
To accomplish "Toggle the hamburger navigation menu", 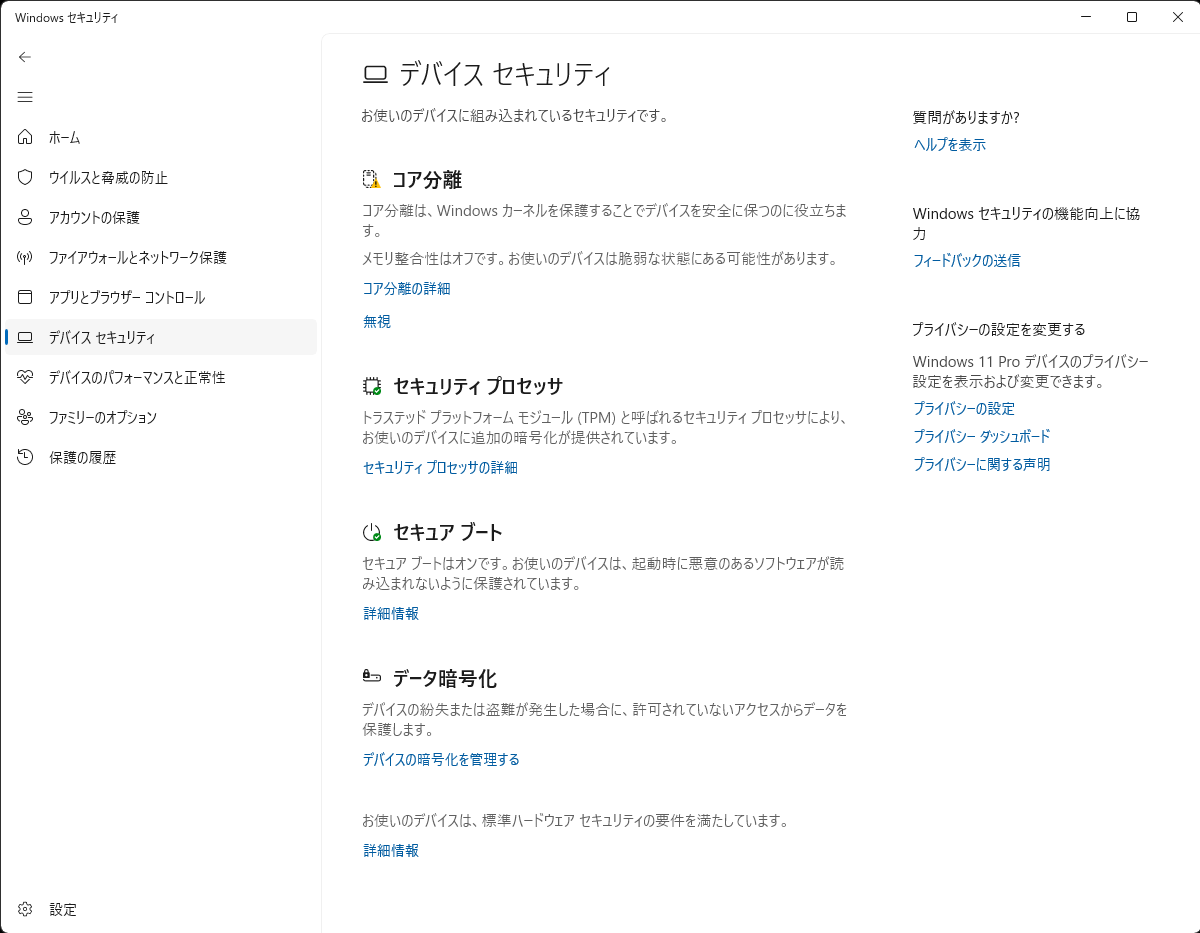I will (25, 97).
